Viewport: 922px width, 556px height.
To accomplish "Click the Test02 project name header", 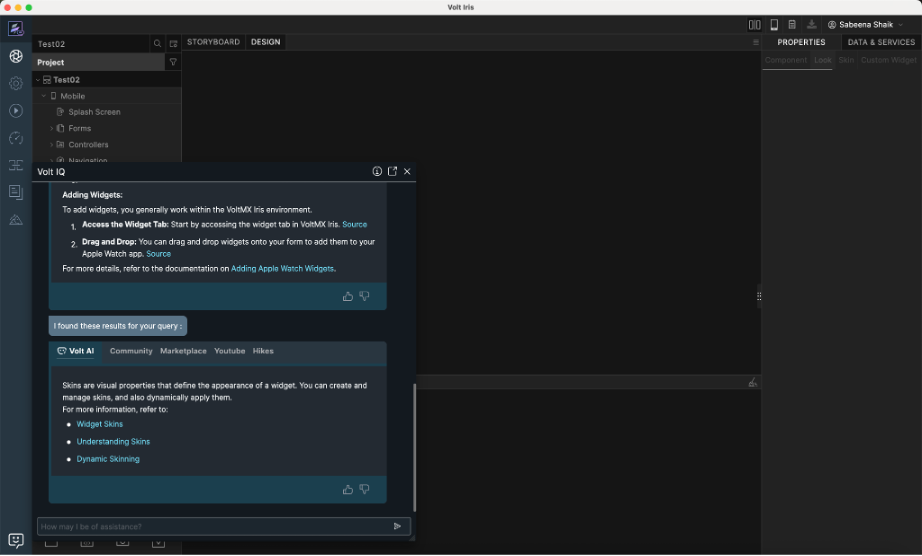I will pos(51,44).
